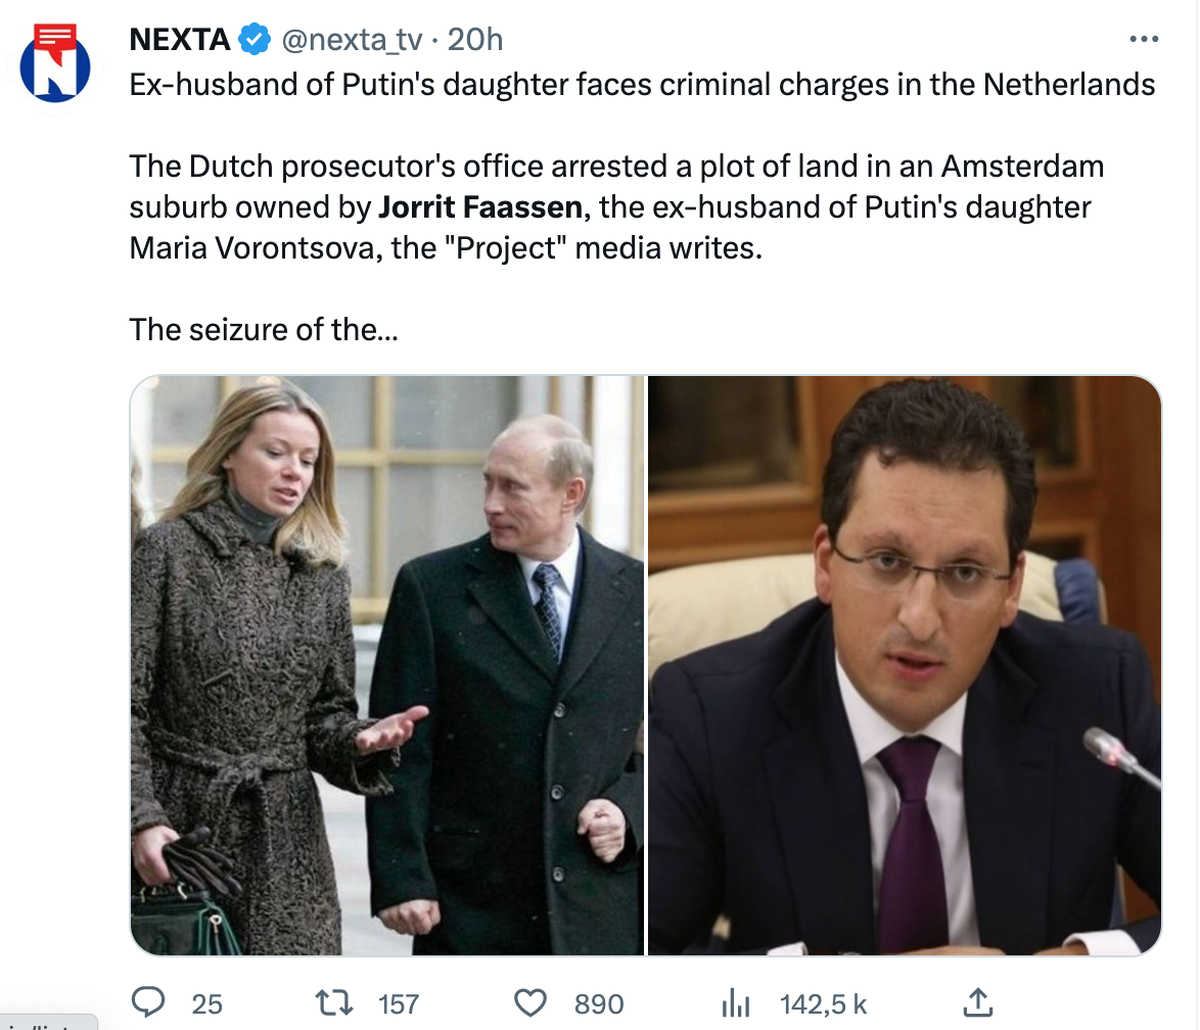
Task: Click the 157 retweets count
Action: click(398, 1003)
